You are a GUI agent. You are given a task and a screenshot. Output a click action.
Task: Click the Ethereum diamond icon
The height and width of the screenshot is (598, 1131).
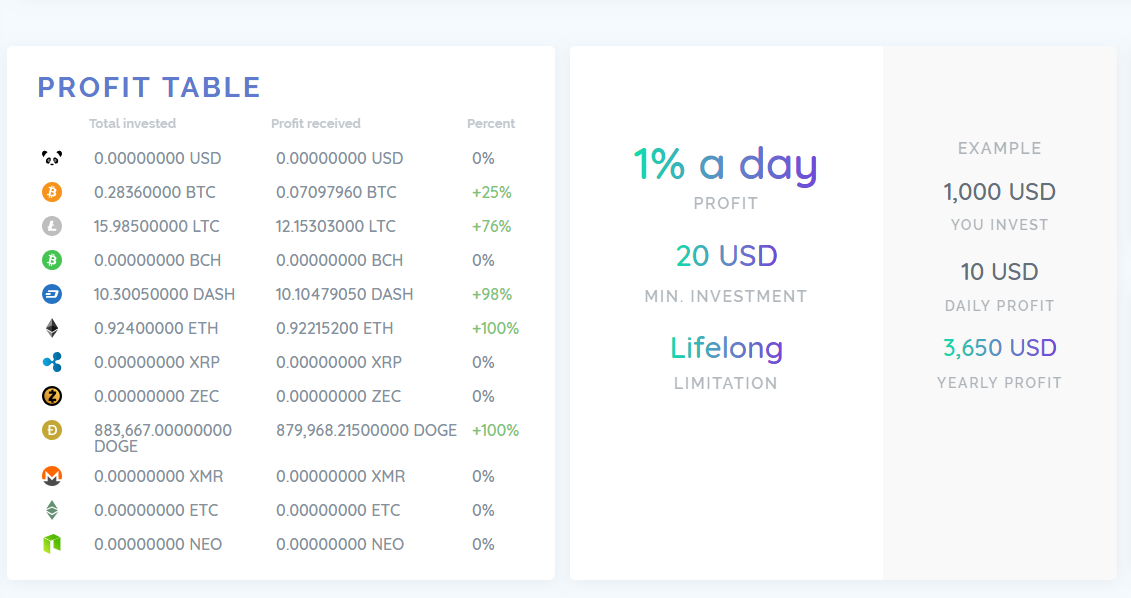(52, 328)
